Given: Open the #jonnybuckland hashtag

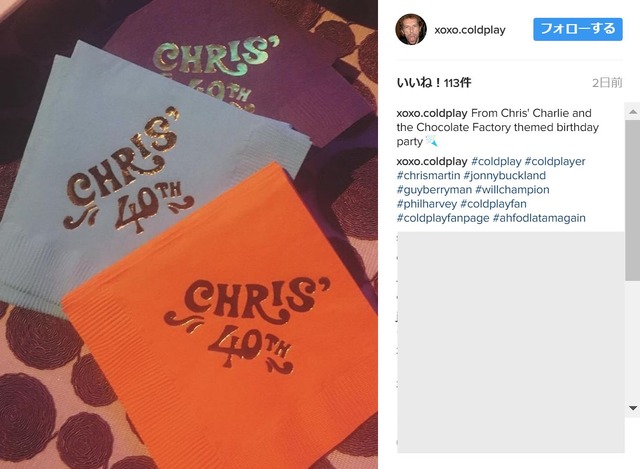Looking at the screenshot, I should coord(504,176).
